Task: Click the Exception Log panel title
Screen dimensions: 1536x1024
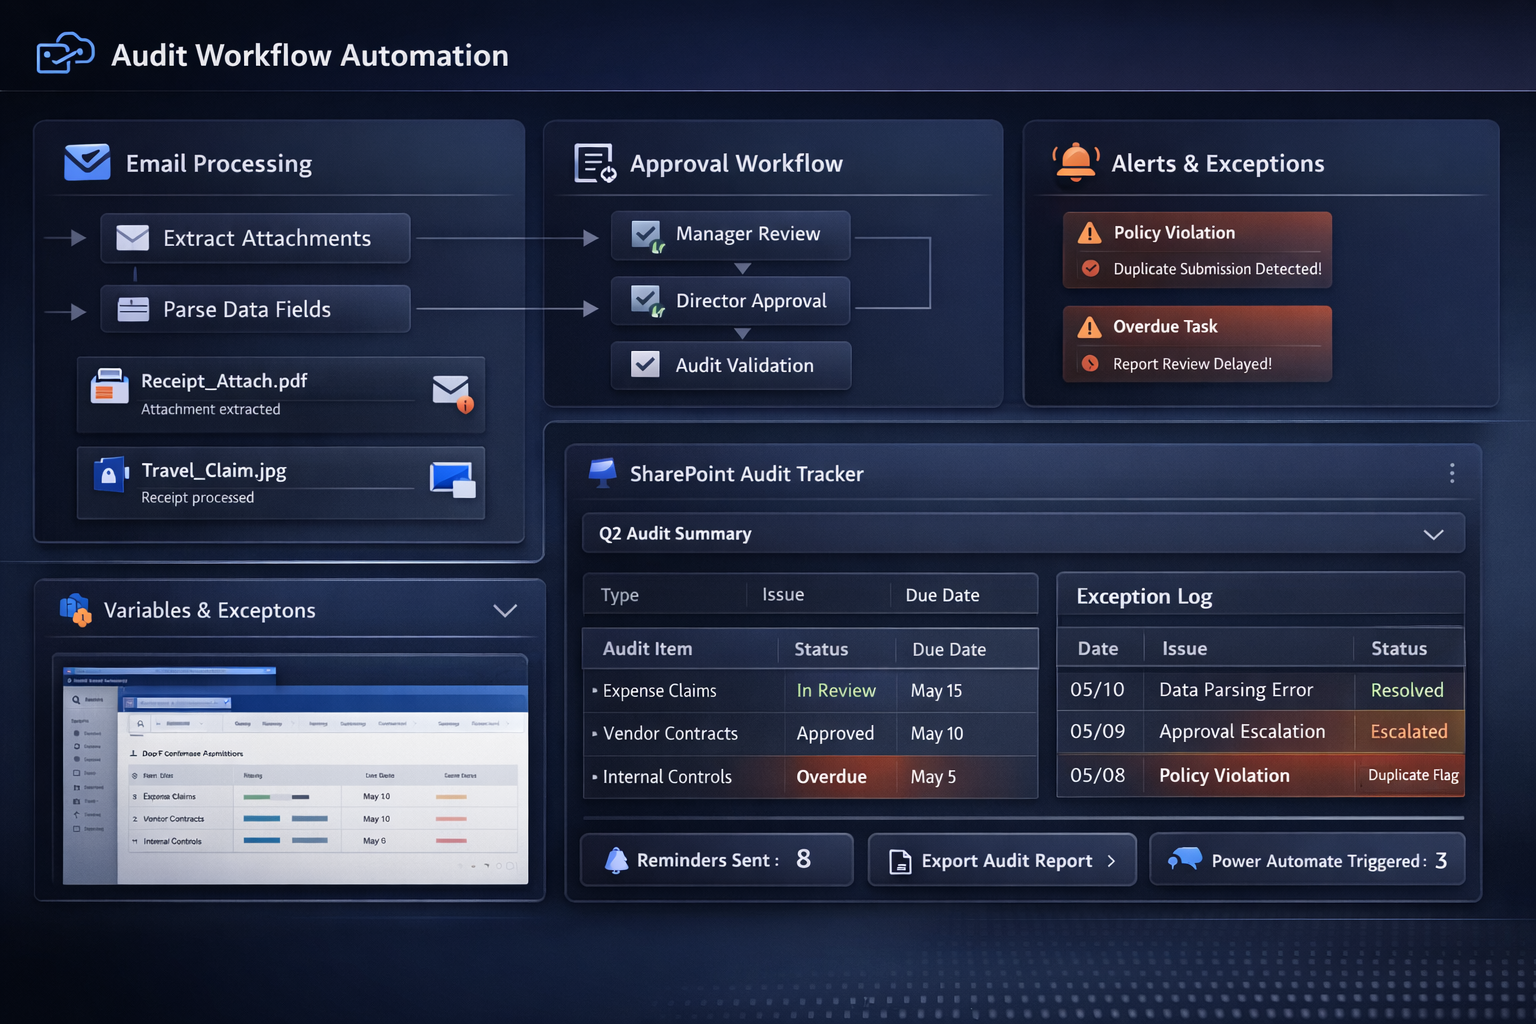Action: tap(1144, 597)
